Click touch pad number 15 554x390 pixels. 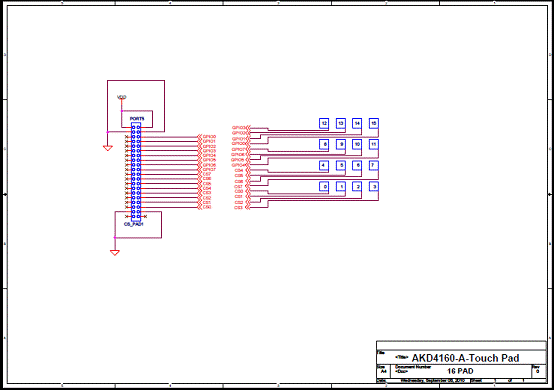(374, 123)
